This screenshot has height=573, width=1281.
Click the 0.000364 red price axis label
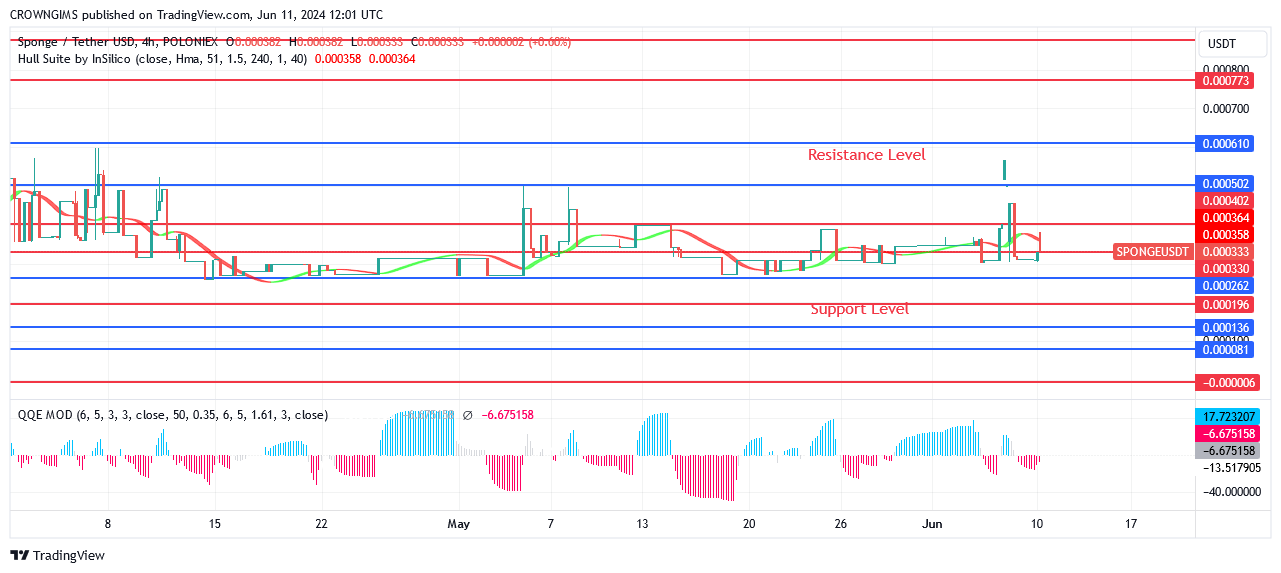(x=1226, y=218)
